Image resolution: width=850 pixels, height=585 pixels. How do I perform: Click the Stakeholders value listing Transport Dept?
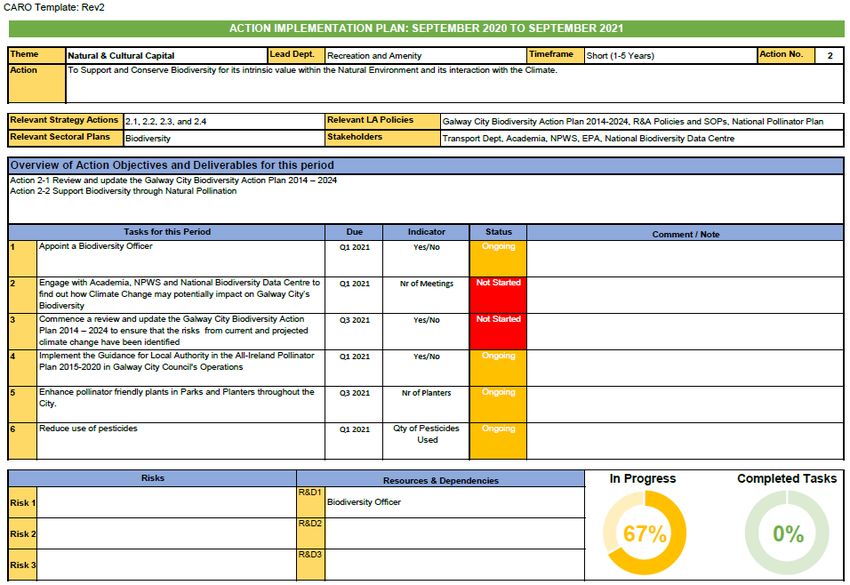point(642,138)
